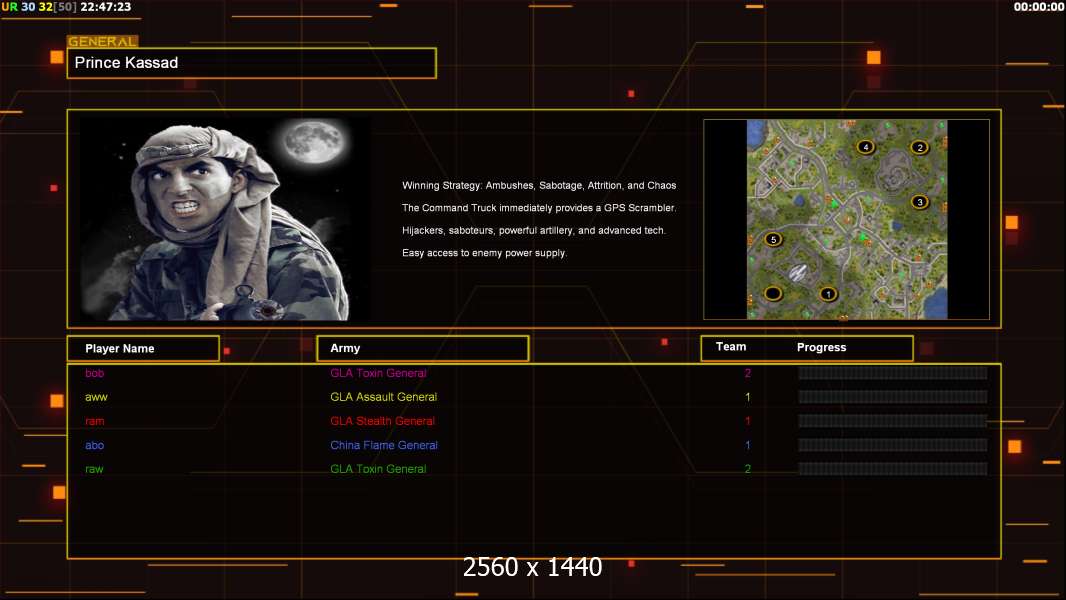Click start position marker 5 on minimap

pyautogui.click(x=773, y=239)
